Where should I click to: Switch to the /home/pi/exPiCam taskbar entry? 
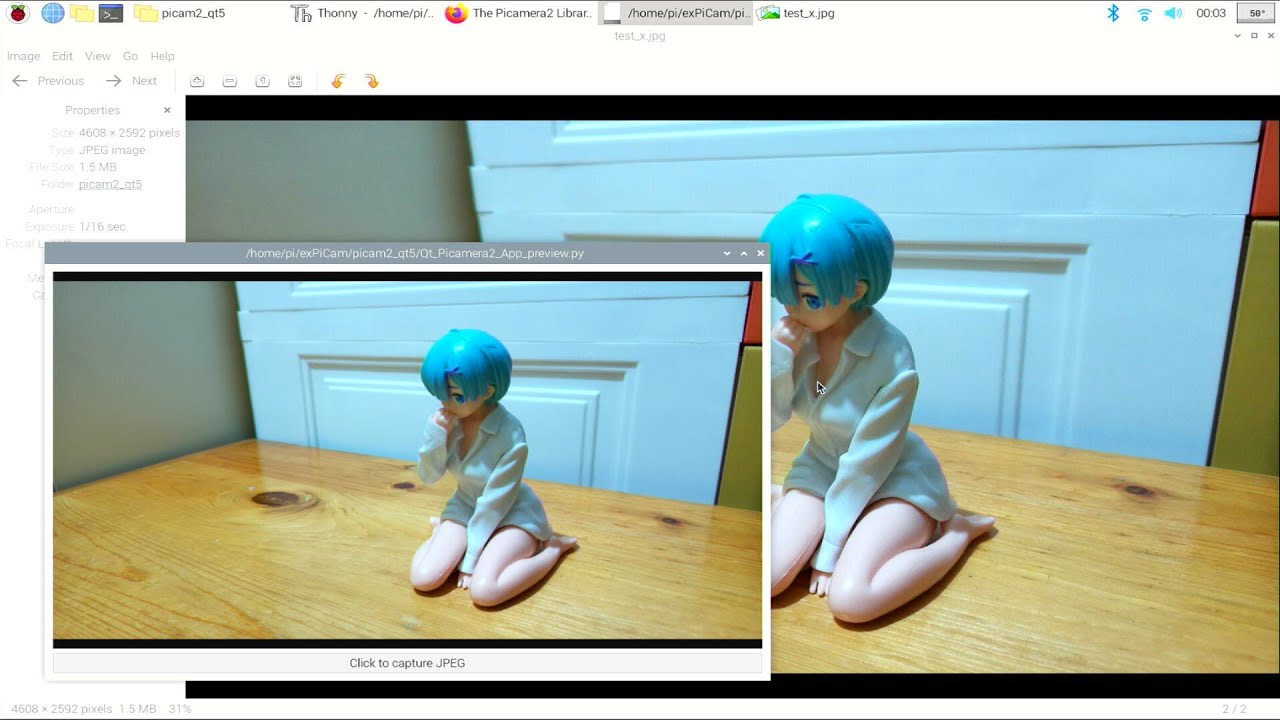675,13
